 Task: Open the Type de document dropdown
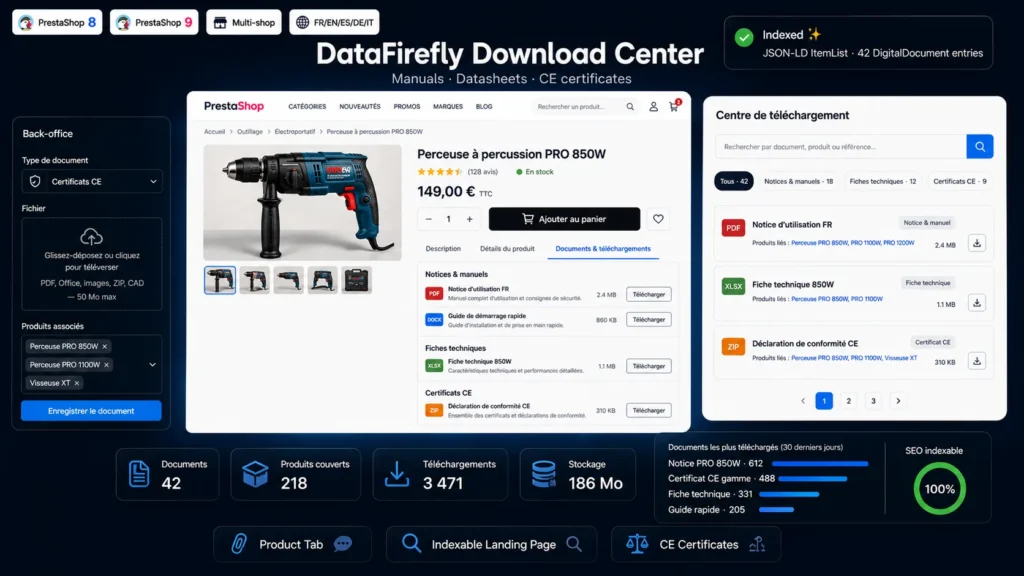click(92, 182)
